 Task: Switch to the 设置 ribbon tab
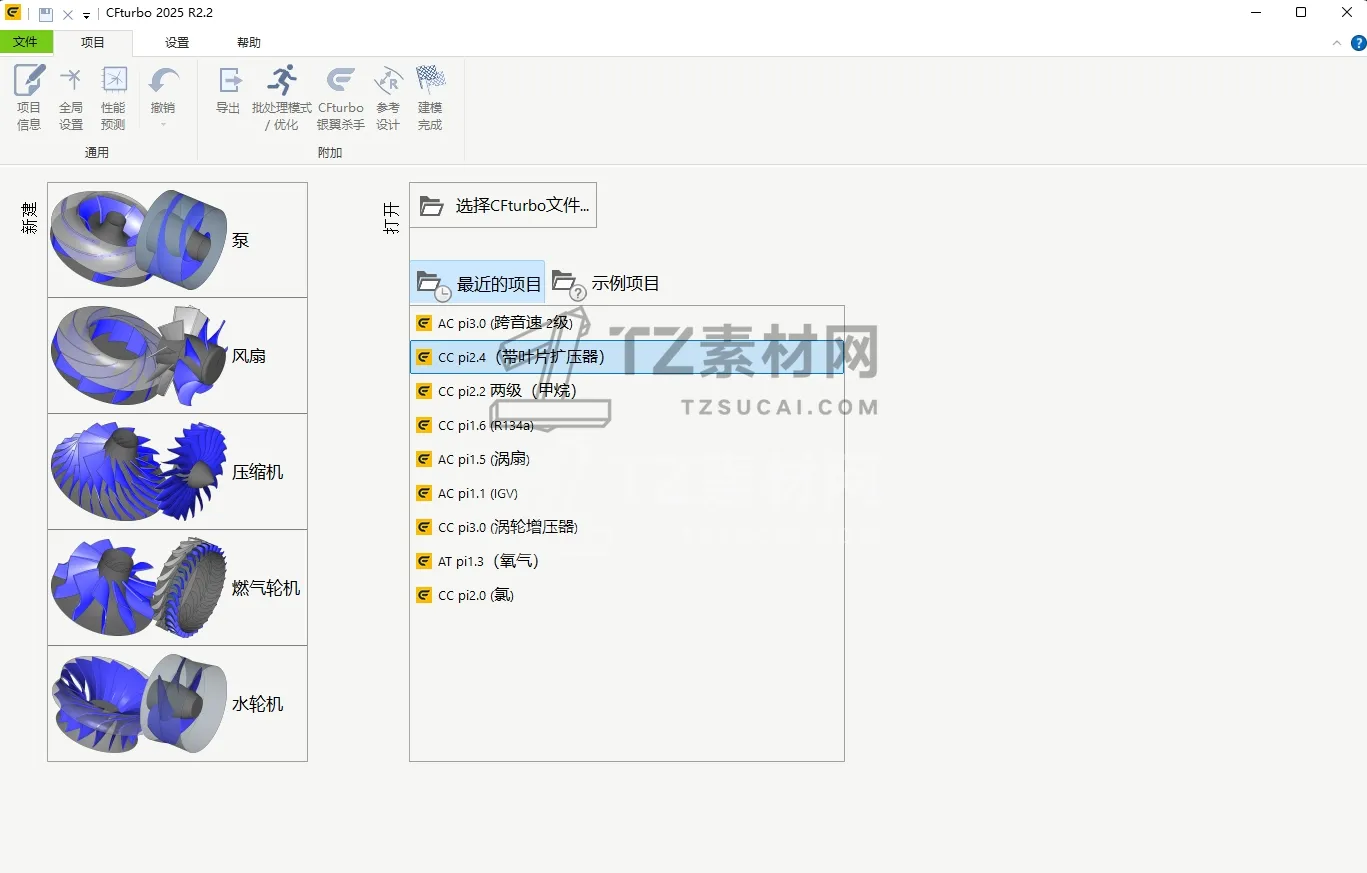click(x=177, y=43)
